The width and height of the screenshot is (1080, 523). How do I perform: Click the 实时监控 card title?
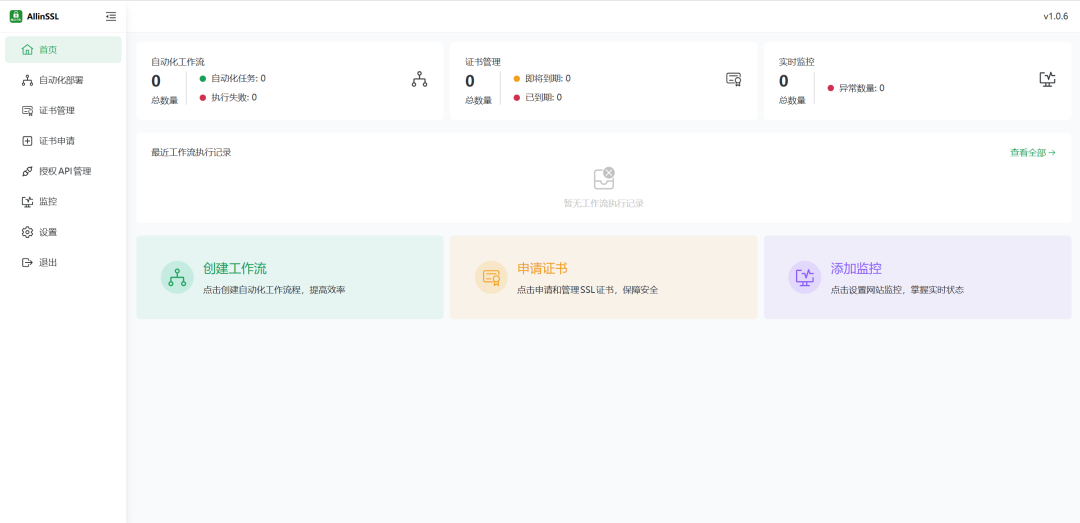click(x=797, y=61)
